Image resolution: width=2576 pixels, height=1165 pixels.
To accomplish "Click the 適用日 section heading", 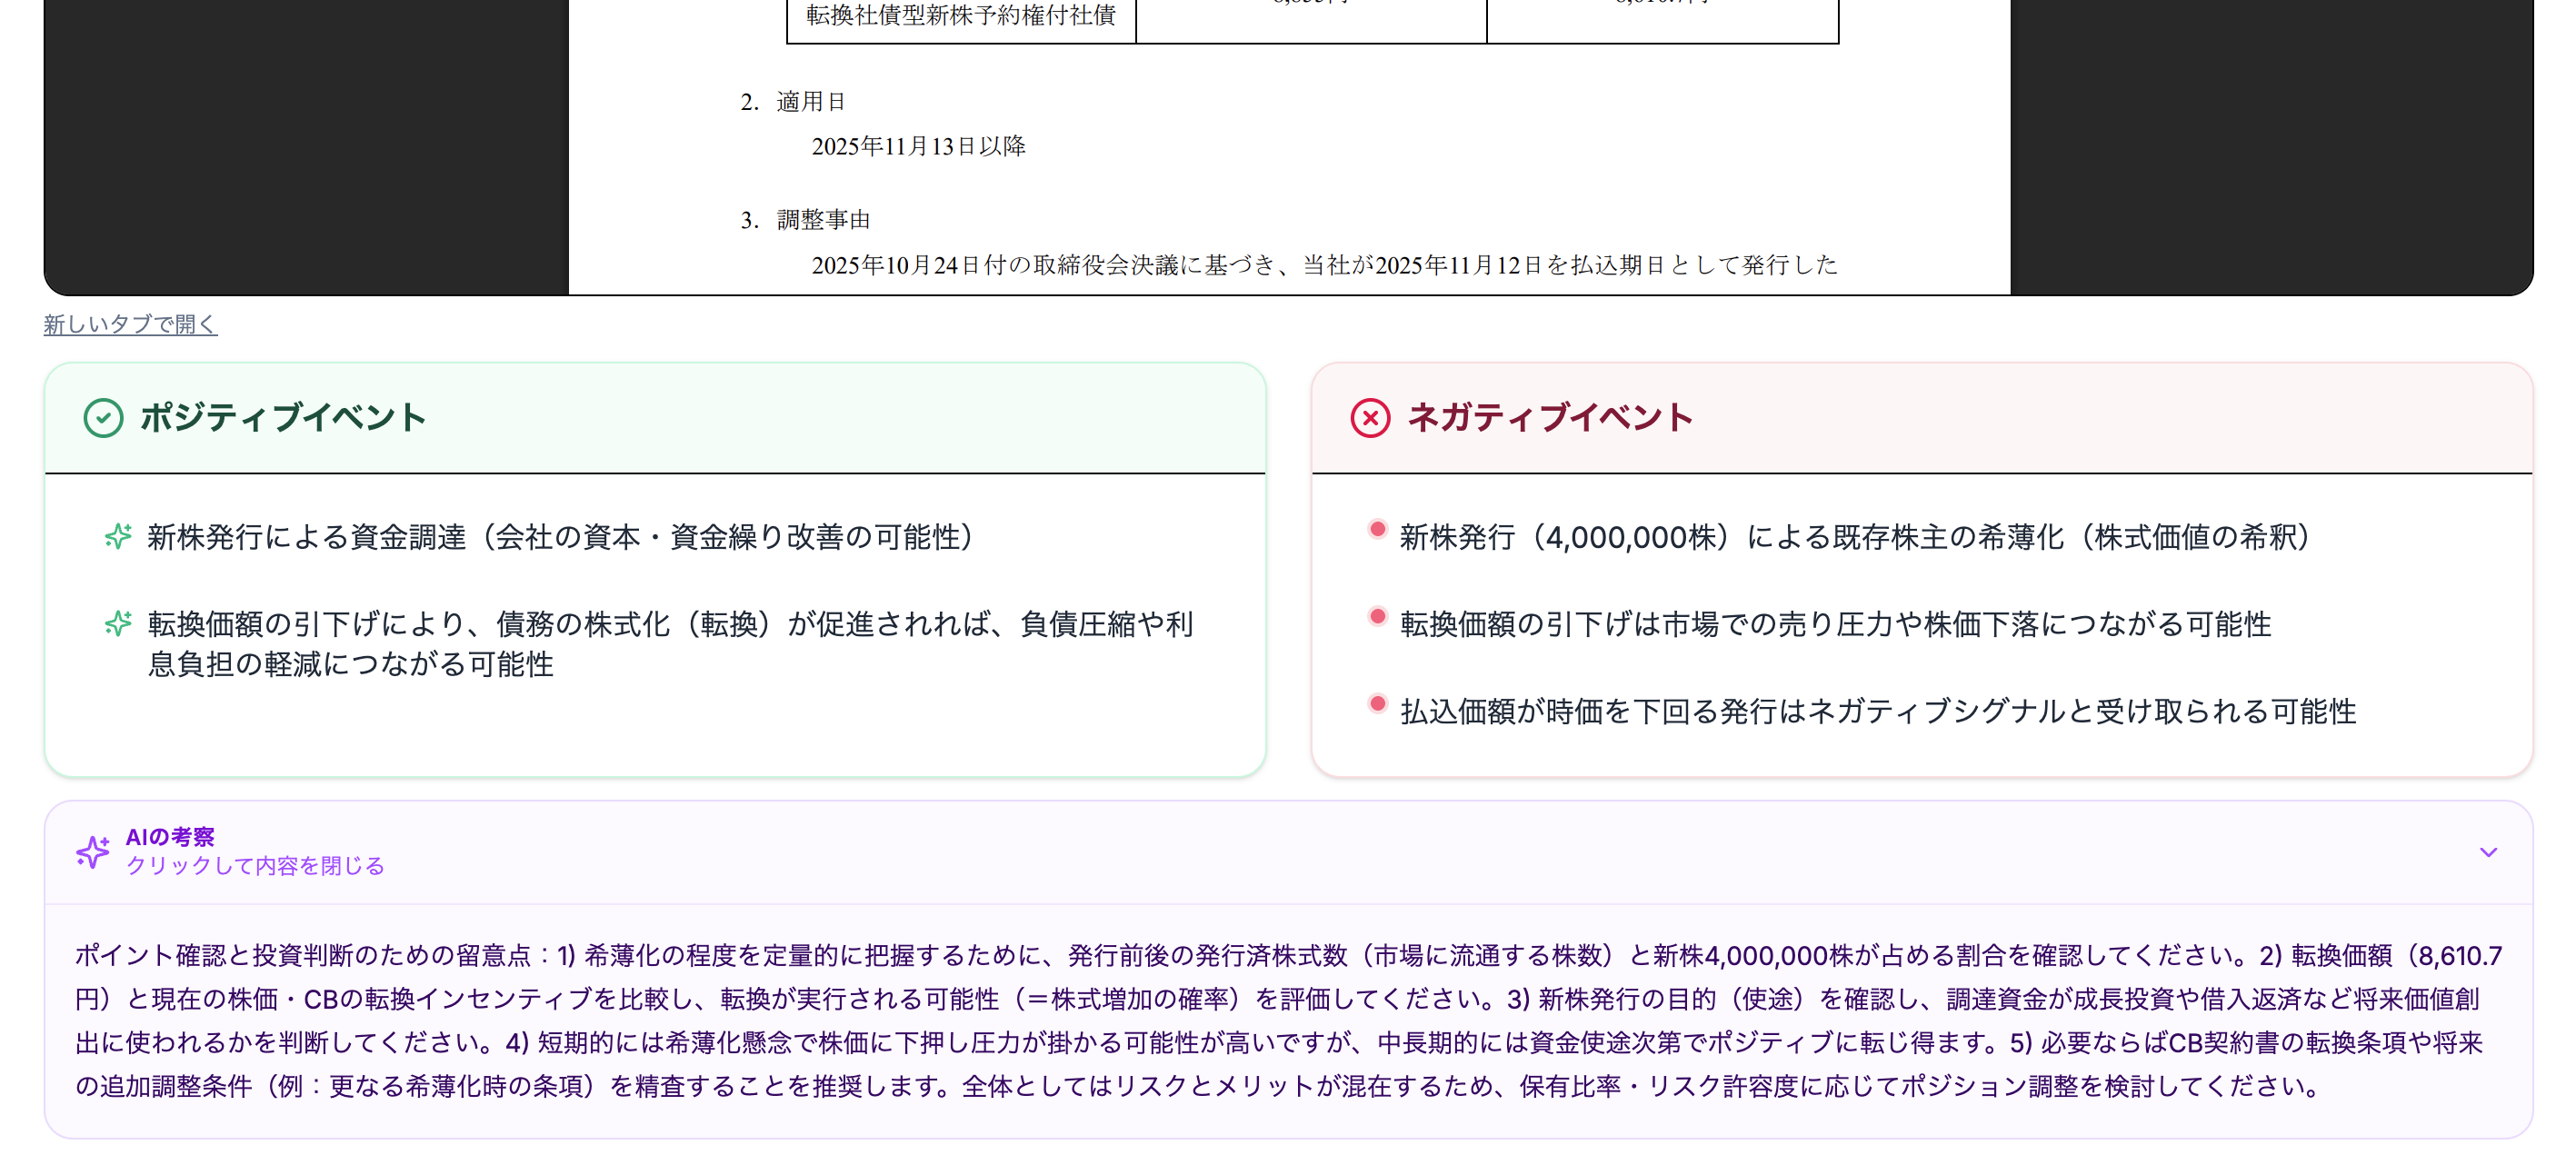I will click(x=810, y=102).
